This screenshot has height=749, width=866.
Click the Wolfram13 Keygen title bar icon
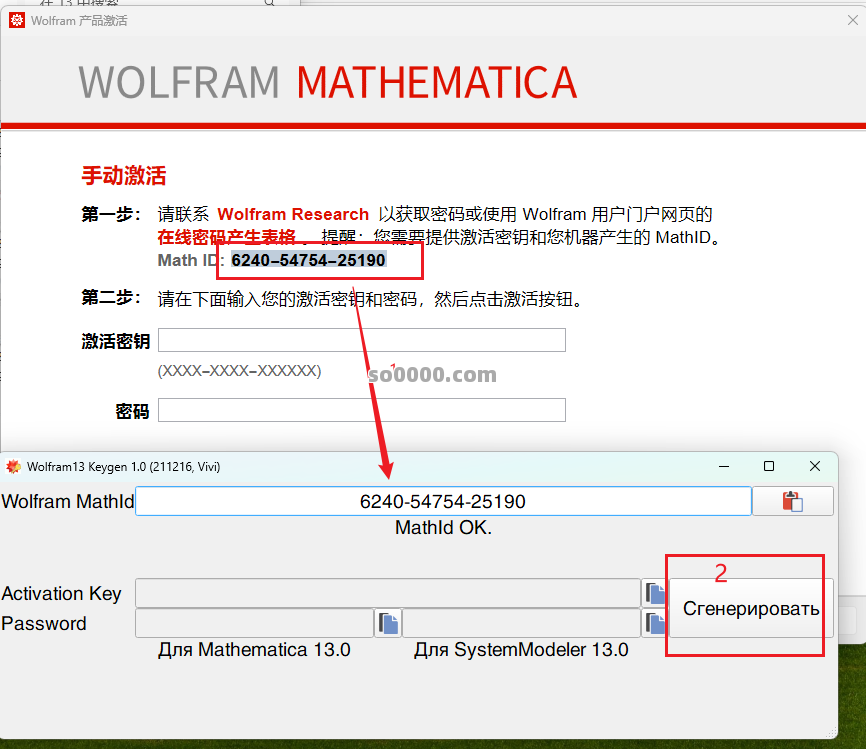click(13, 467)
